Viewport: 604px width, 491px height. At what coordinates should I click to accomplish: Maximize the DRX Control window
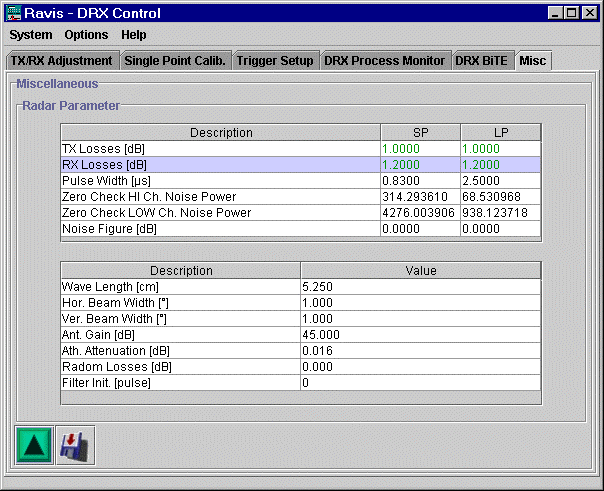point(572,13)
